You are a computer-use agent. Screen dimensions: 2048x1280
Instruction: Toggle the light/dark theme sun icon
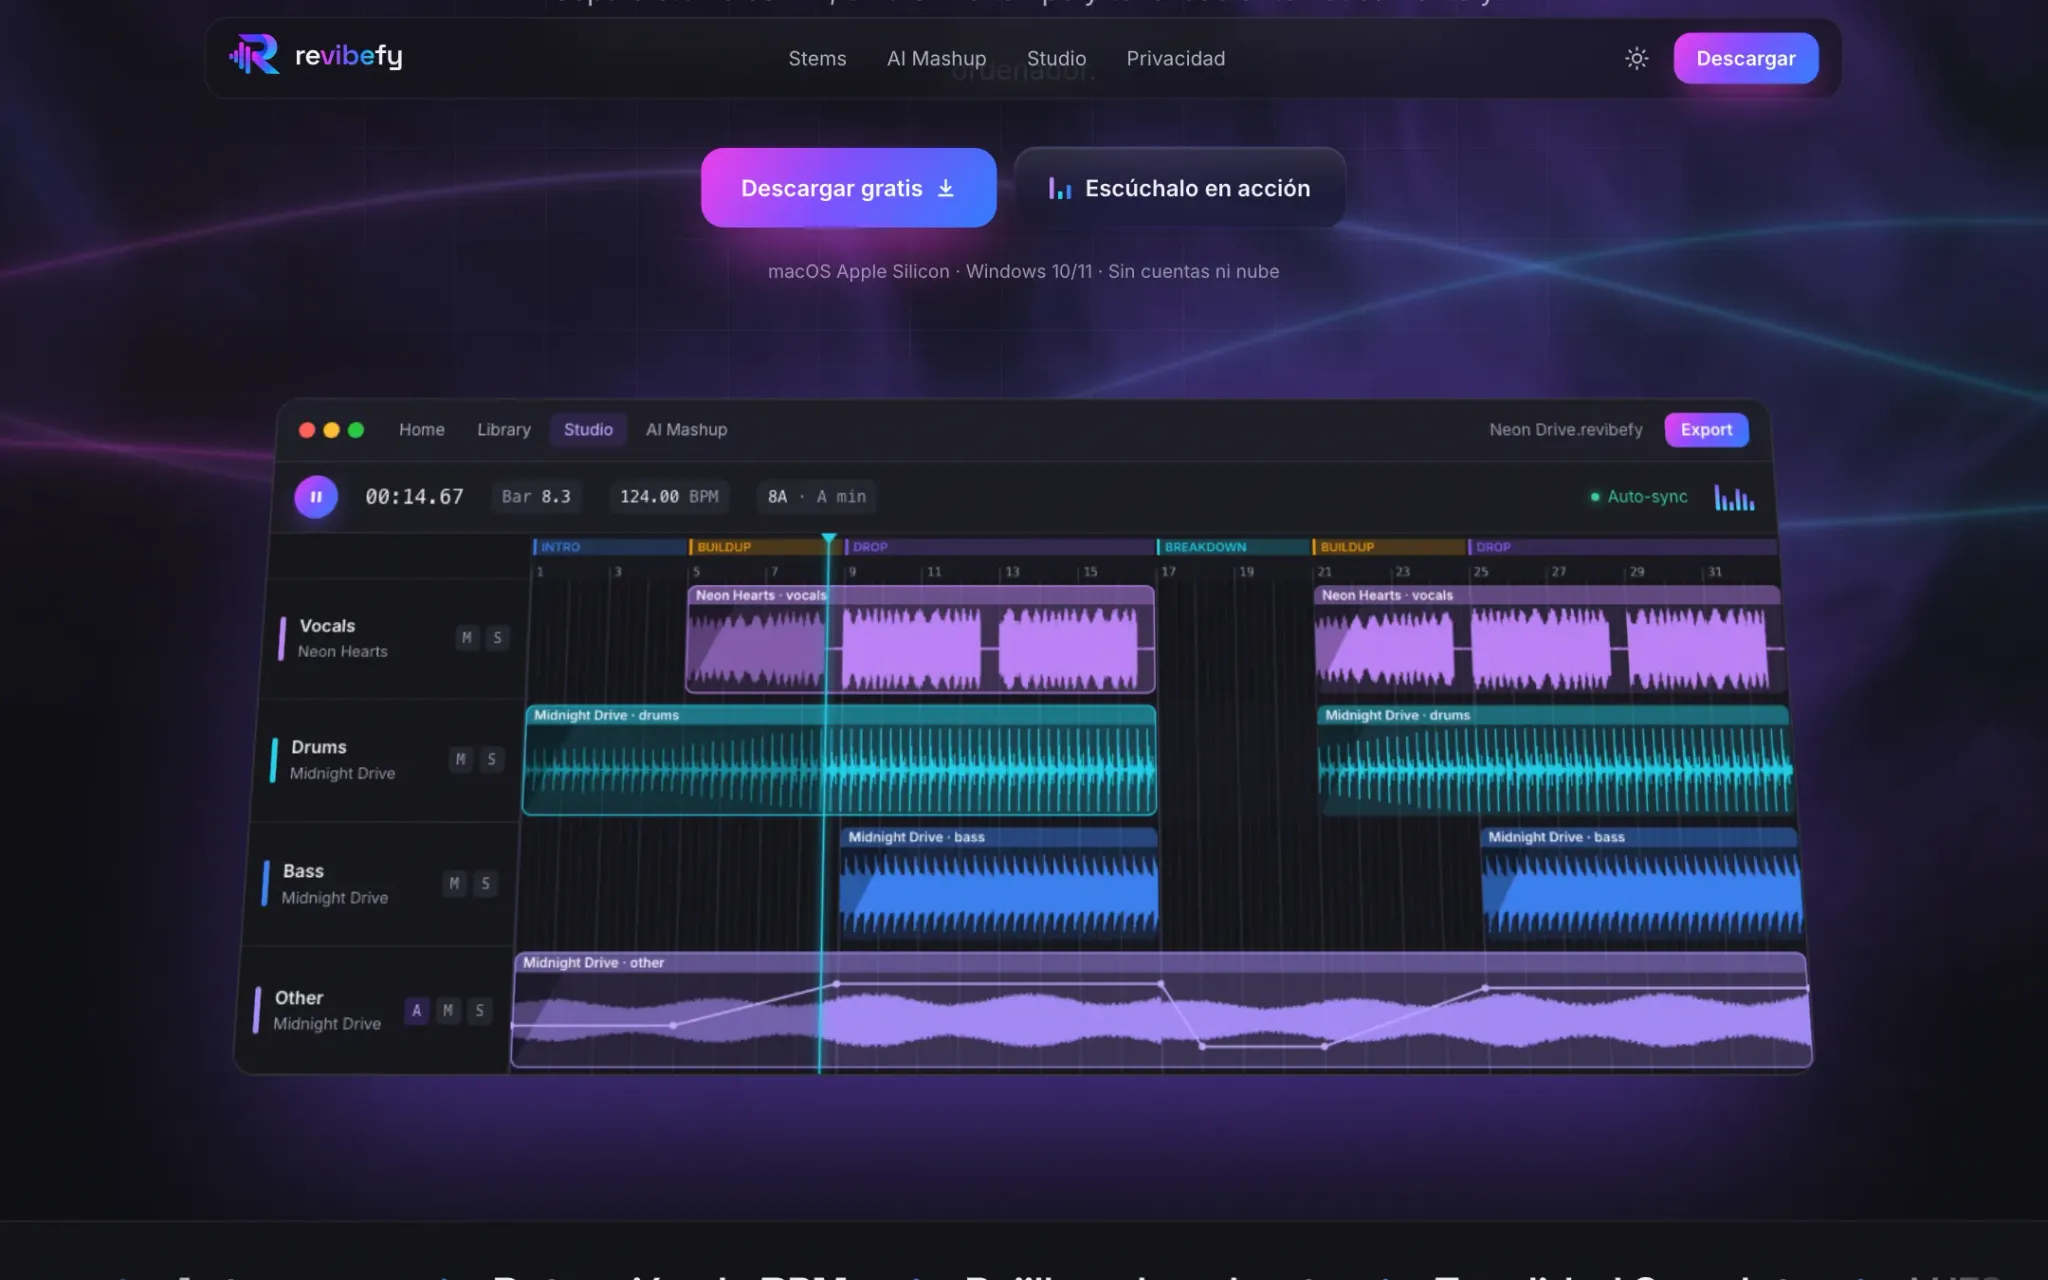pos(1636,58)
